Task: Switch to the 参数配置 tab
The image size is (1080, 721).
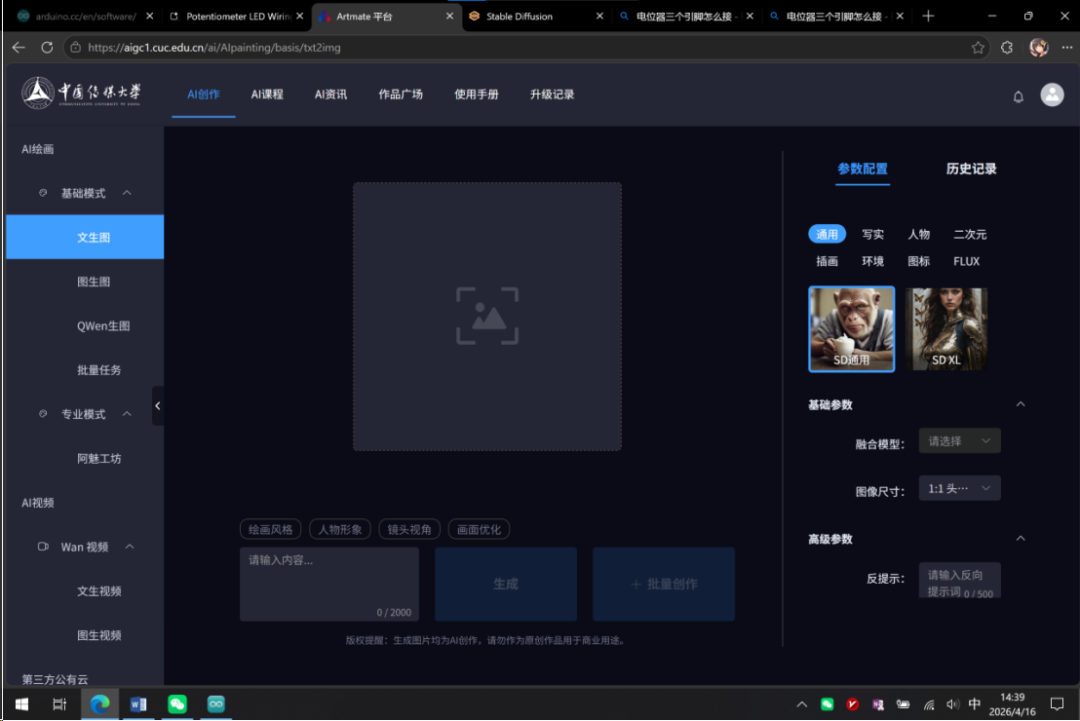Action: [862, 169]
